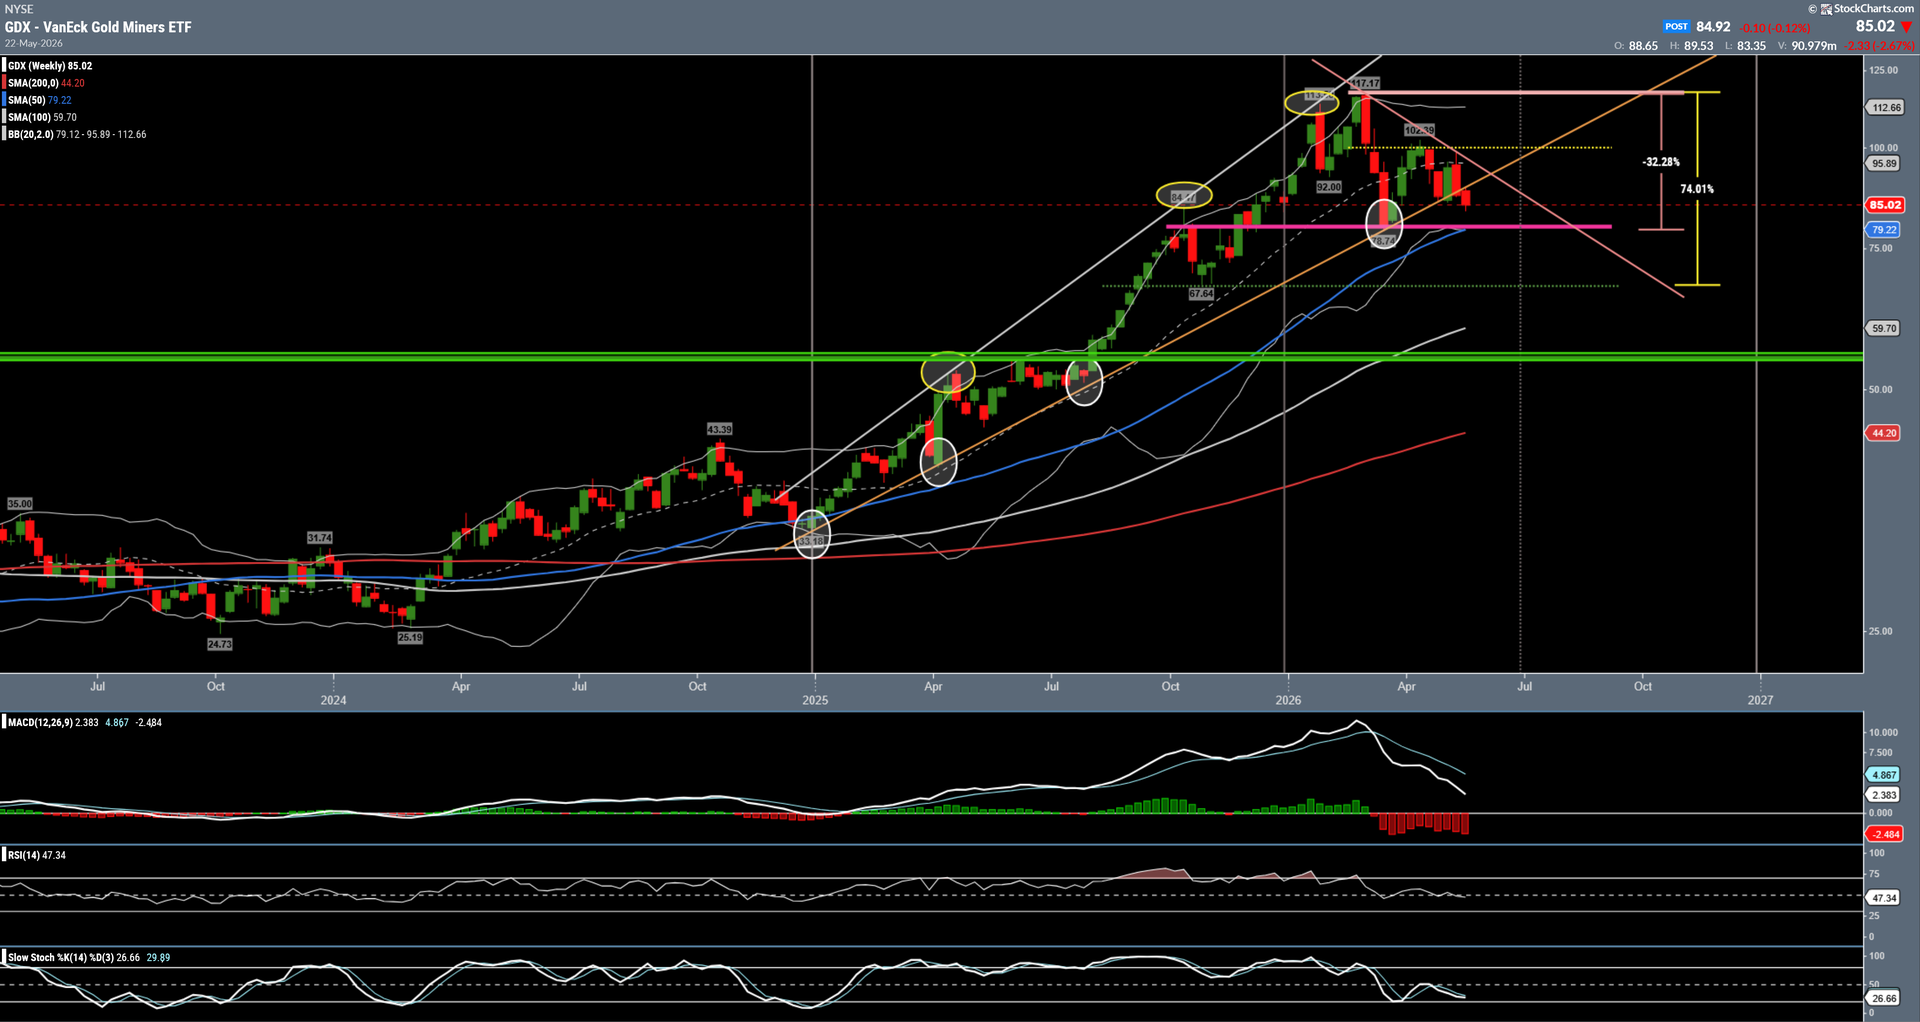The height and width of the screenshot is (1022, 1920).
Task: Click the blue POST badge
Action: pyautogui.click(x=1677, y=27)
